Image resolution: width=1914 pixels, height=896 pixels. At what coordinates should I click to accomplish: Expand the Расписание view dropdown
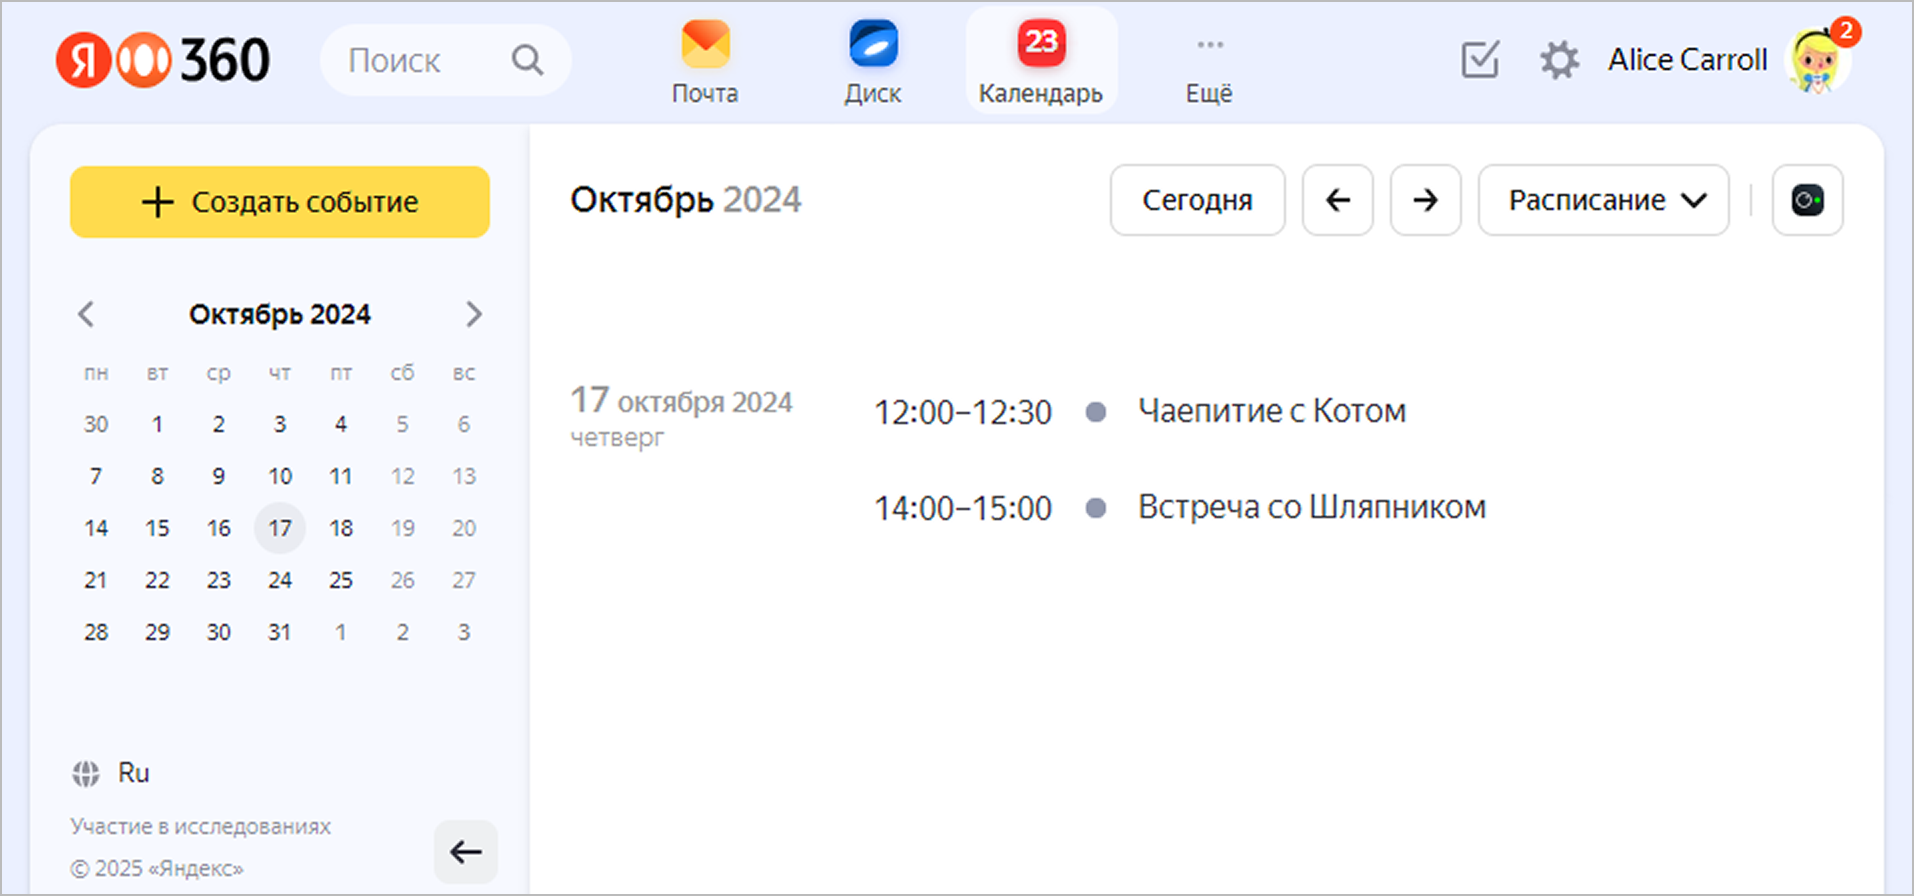1603,200
